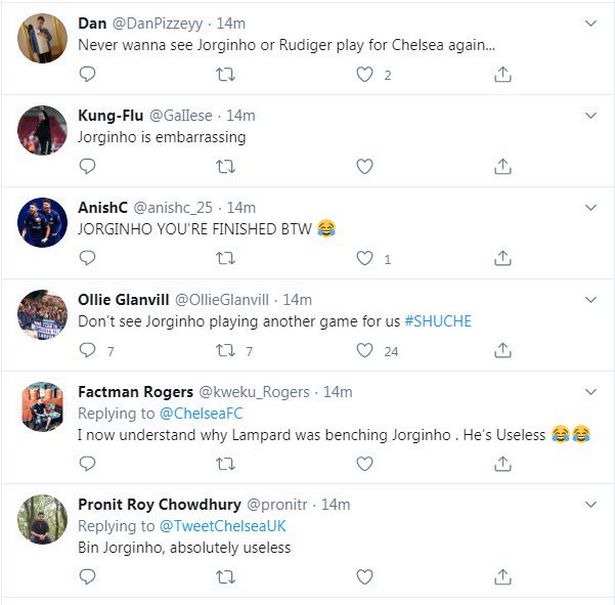Like AnishC's FINISHED tweet

point(365,258)
